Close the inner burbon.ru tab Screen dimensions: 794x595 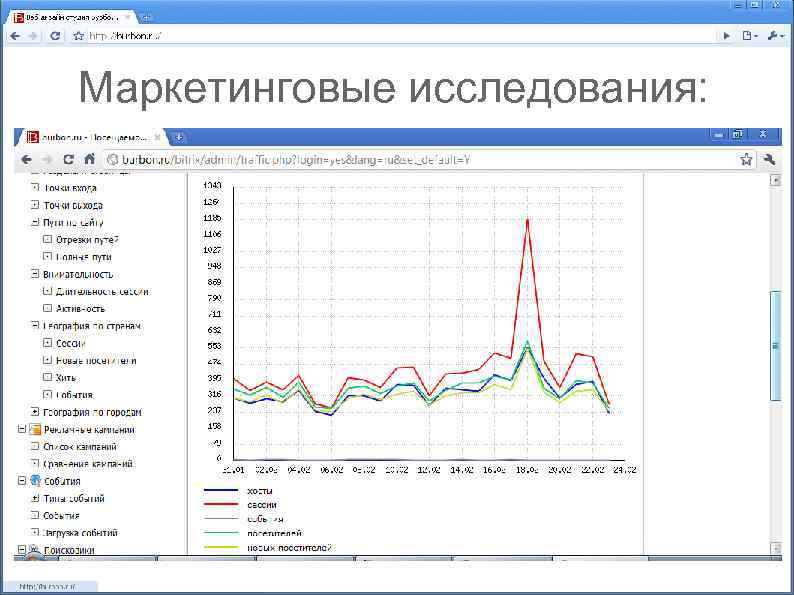[x=157, y=137]
